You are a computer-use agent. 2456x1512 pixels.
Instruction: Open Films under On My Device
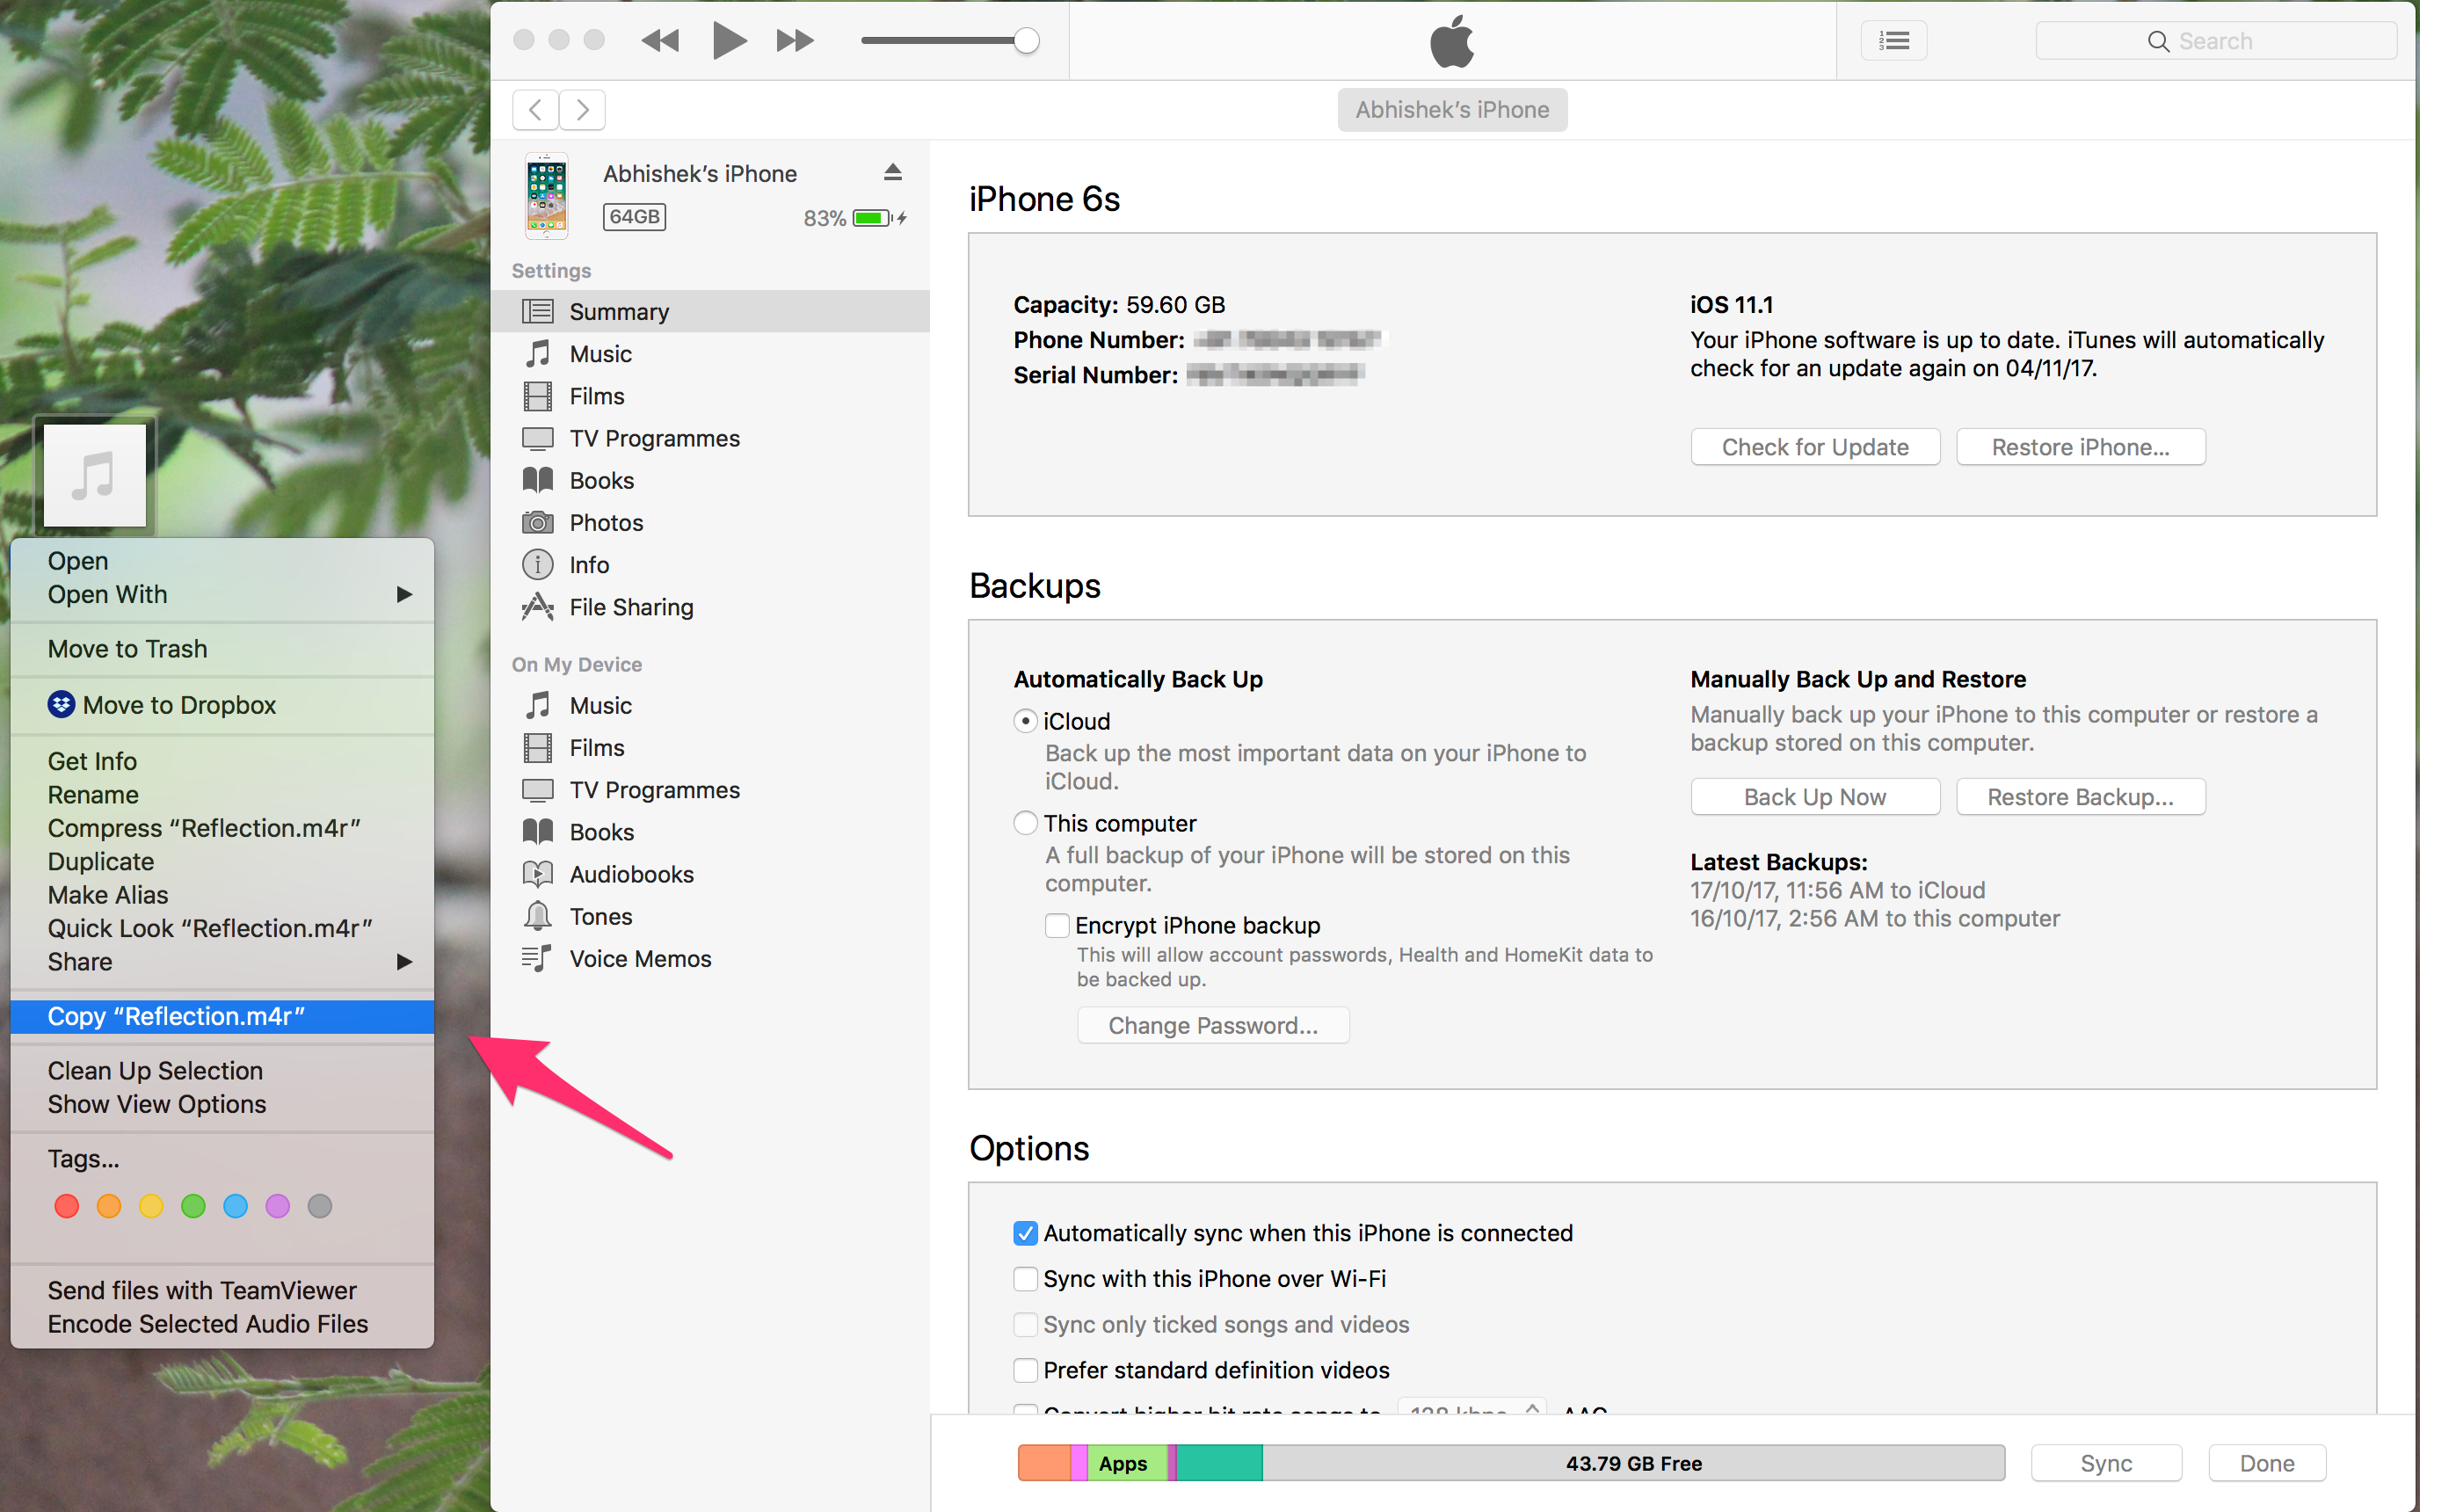pyautogui.click(x=710, y=748)
